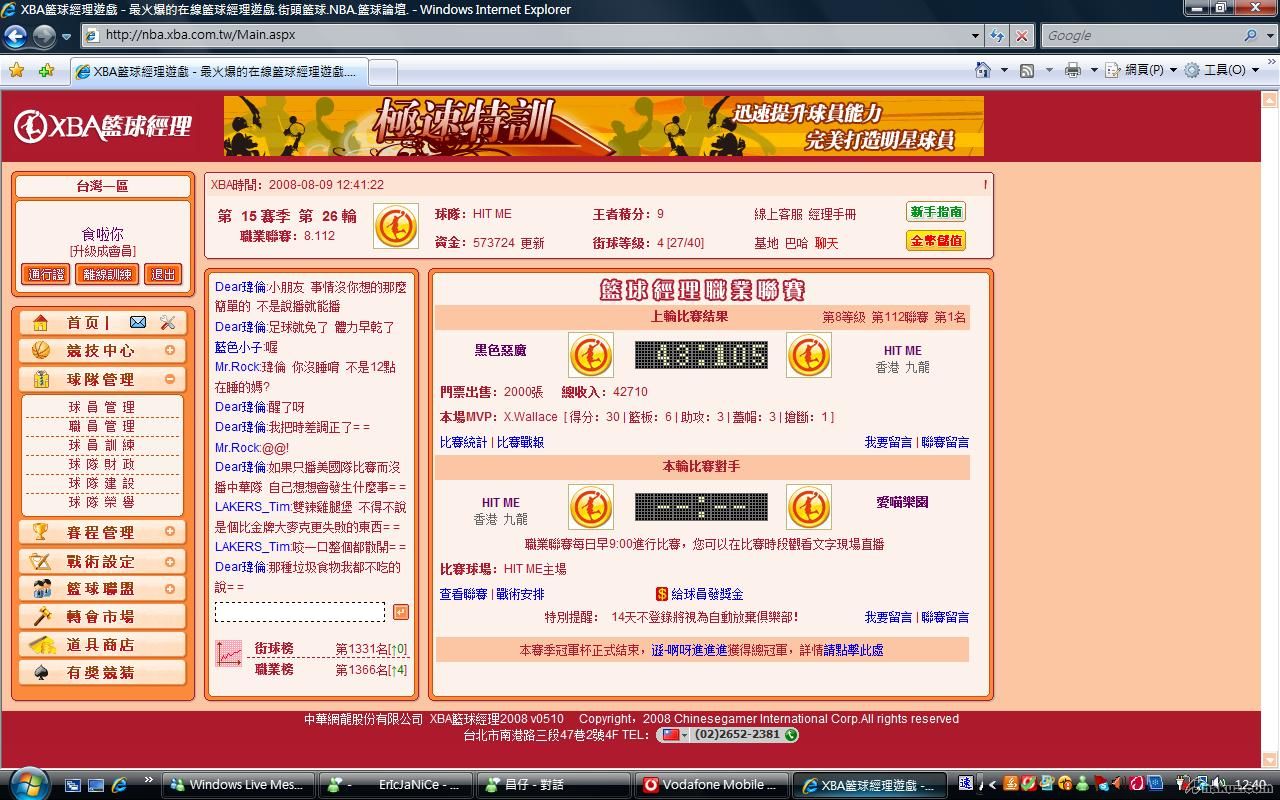
Task: Stop page loading with the red X icon
Action: pyautogui.click(x=1021, y=35)
